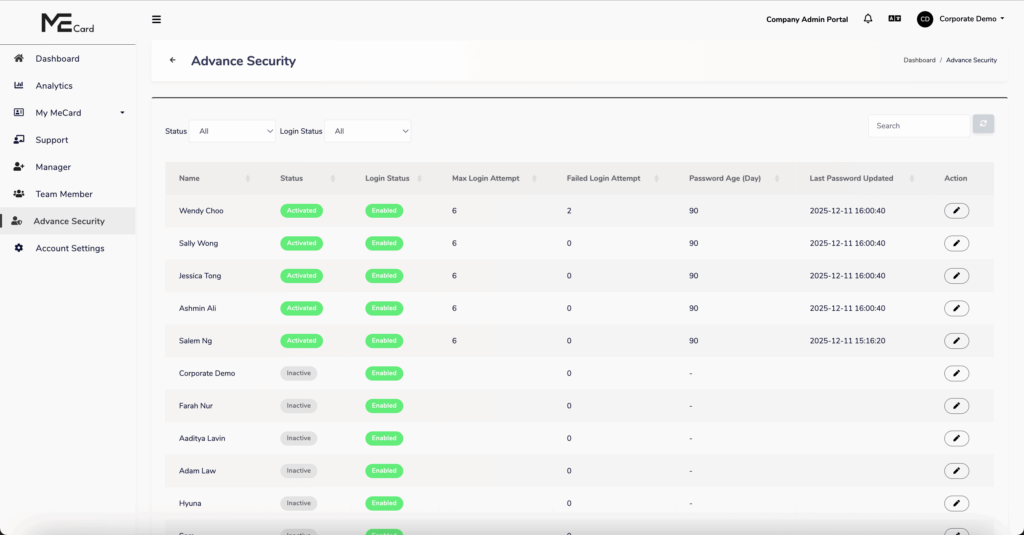1024x535 pixels.
Task: Click the pencil icon for Salem Ng
Action: tap(956, 341)
